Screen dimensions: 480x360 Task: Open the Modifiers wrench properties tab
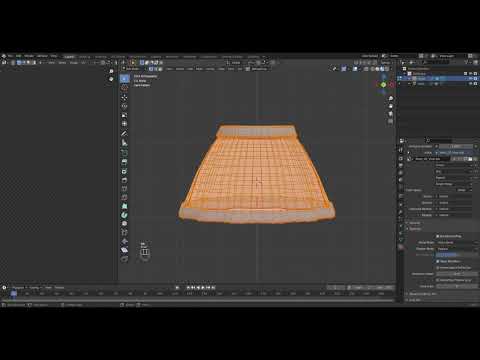pyautogui.click(x=401, y=212)
